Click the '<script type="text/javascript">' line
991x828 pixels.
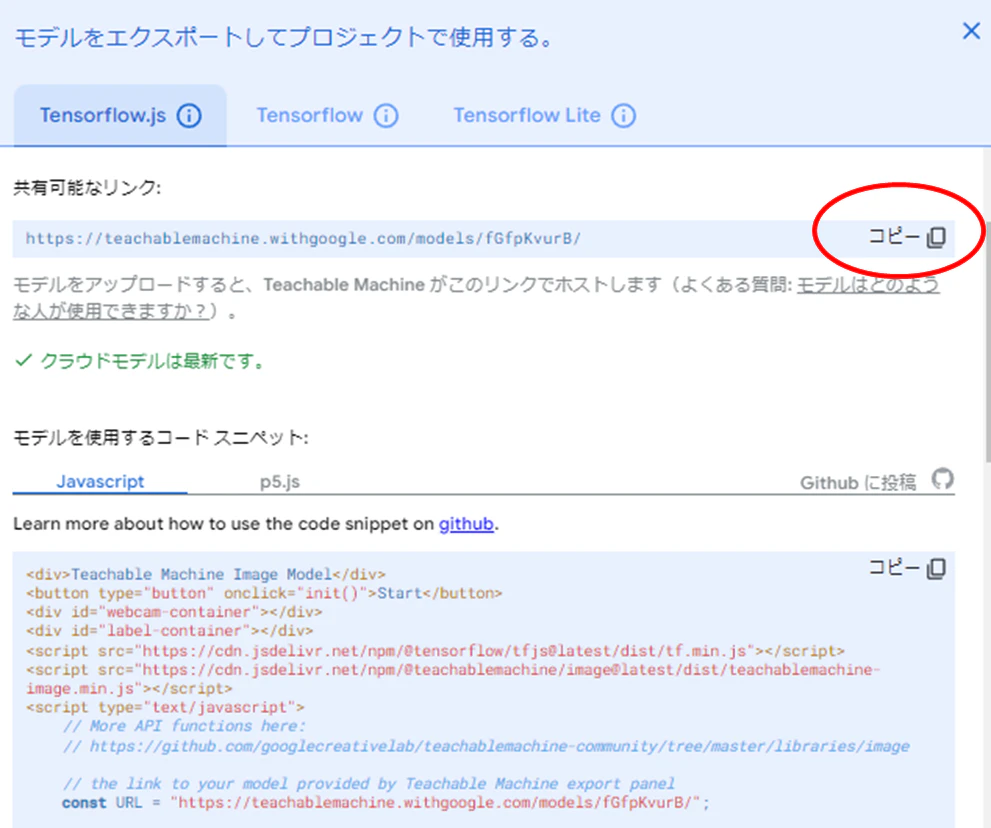tap(165, 707)
